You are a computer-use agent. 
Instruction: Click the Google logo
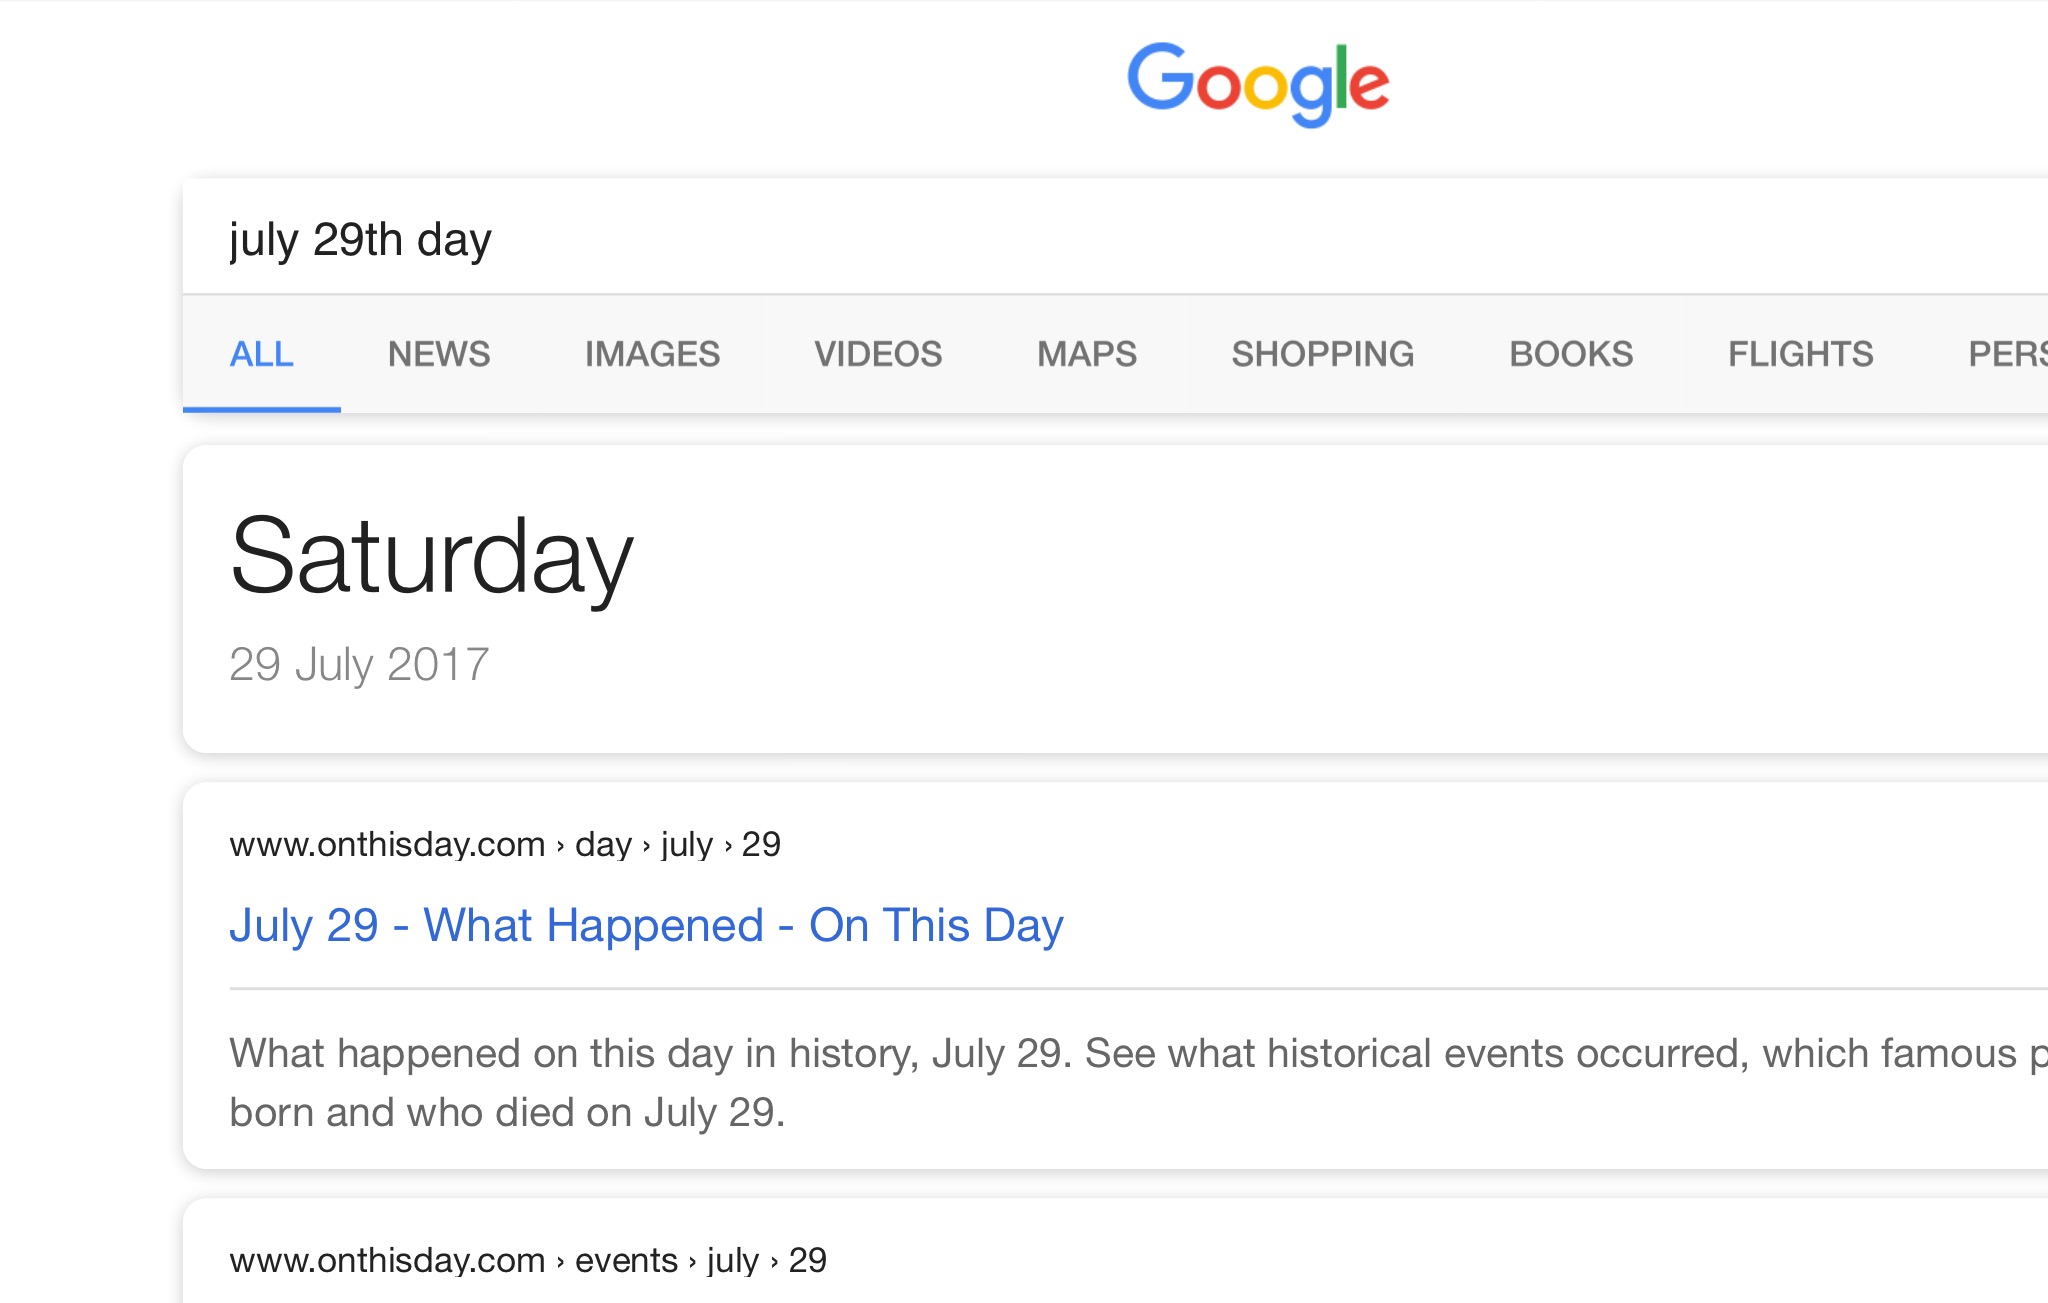pyautogui.click(x=1257, y=83)
